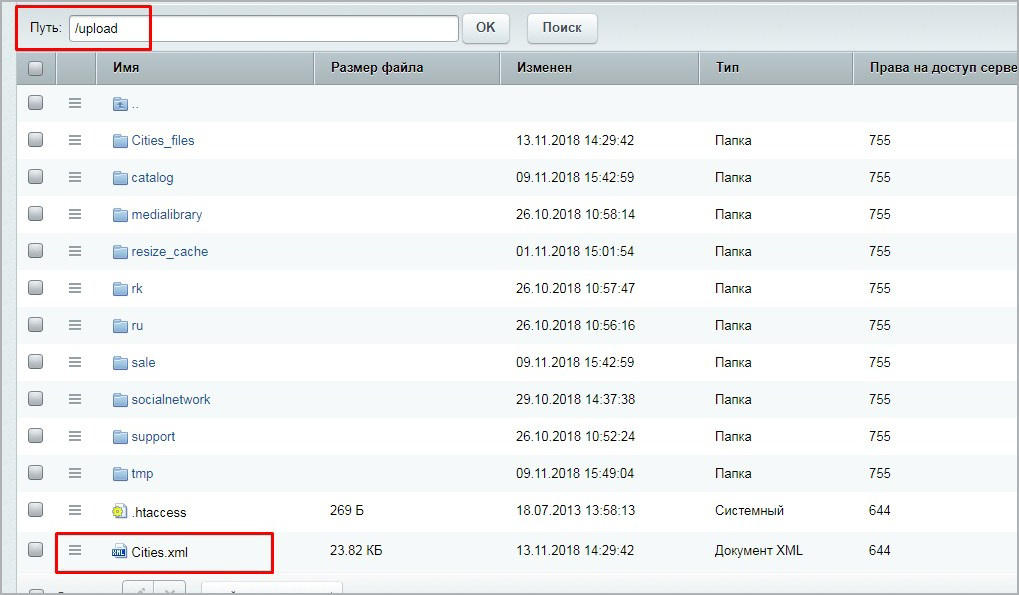Click the Cities.xml file icon
Screen dimensions: 1019x595
point(120,551)
